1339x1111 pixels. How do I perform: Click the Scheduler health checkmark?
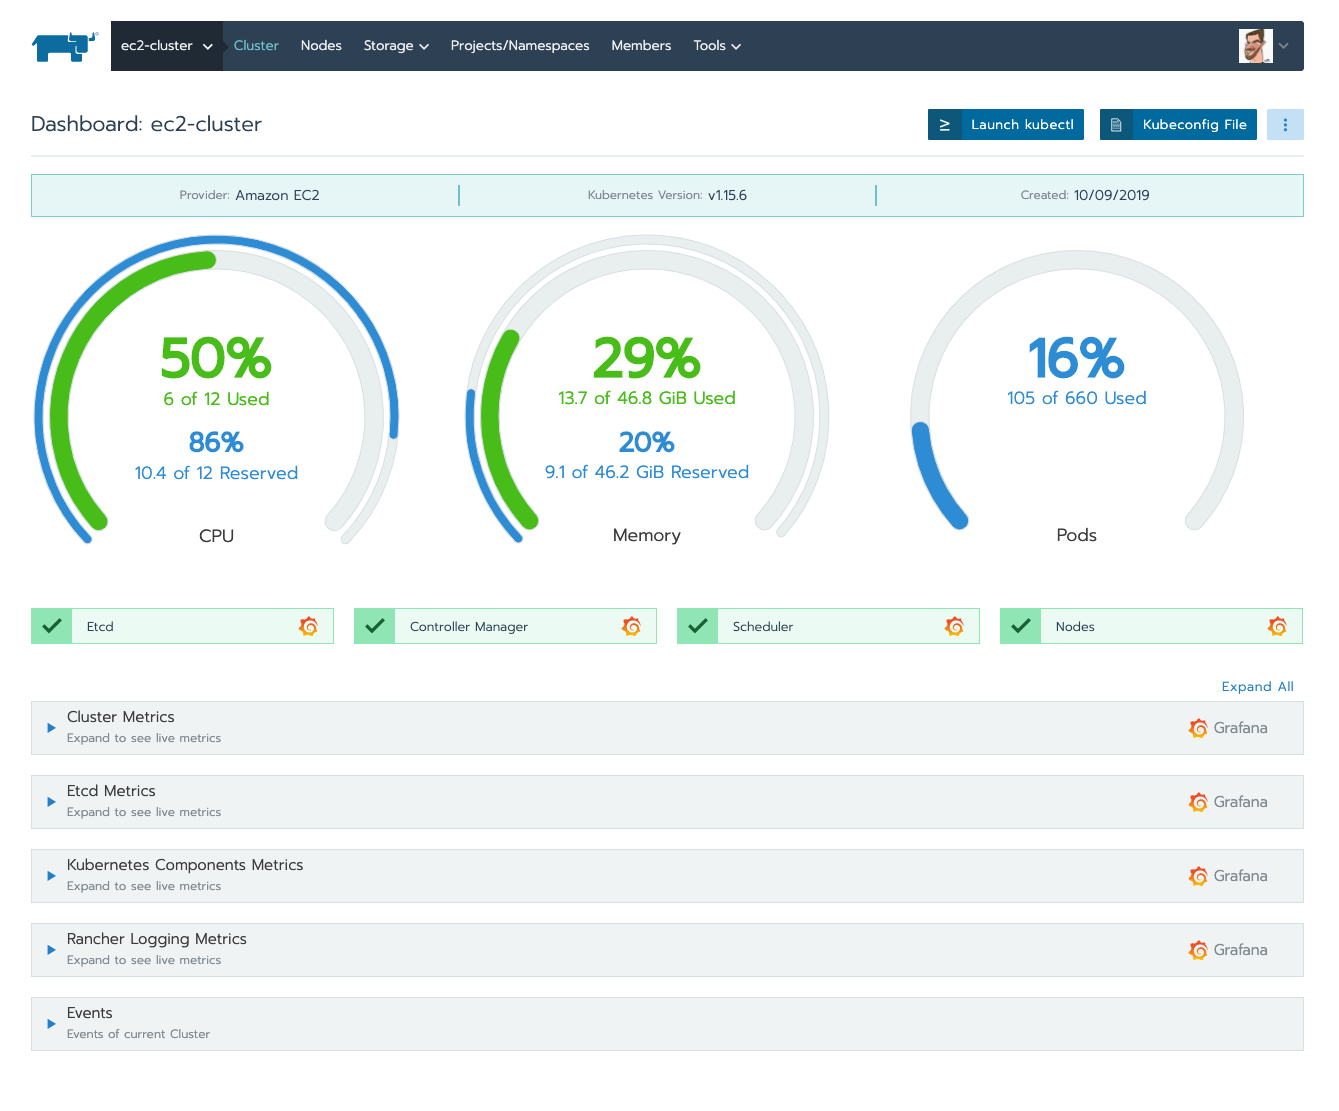click(x=698, y=626)
